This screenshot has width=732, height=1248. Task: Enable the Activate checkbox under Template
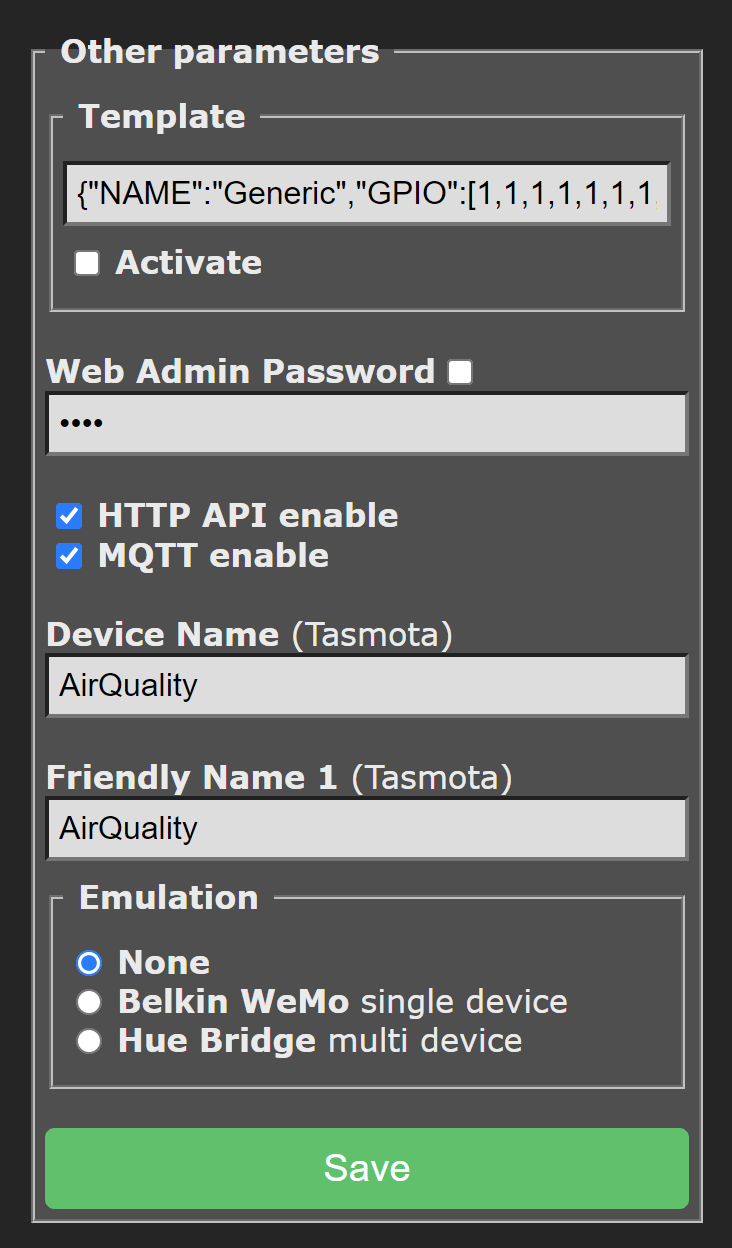87,263
